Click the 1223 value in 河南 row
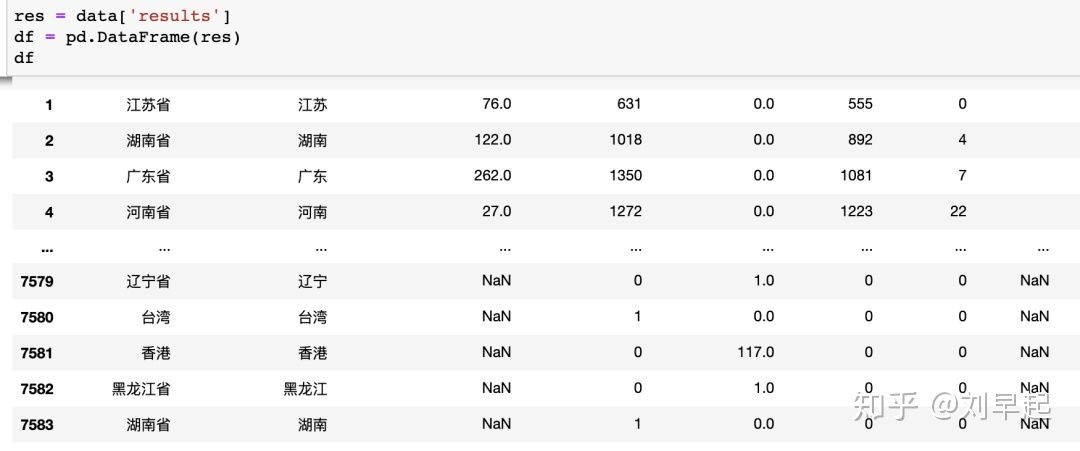 point(856,212)
